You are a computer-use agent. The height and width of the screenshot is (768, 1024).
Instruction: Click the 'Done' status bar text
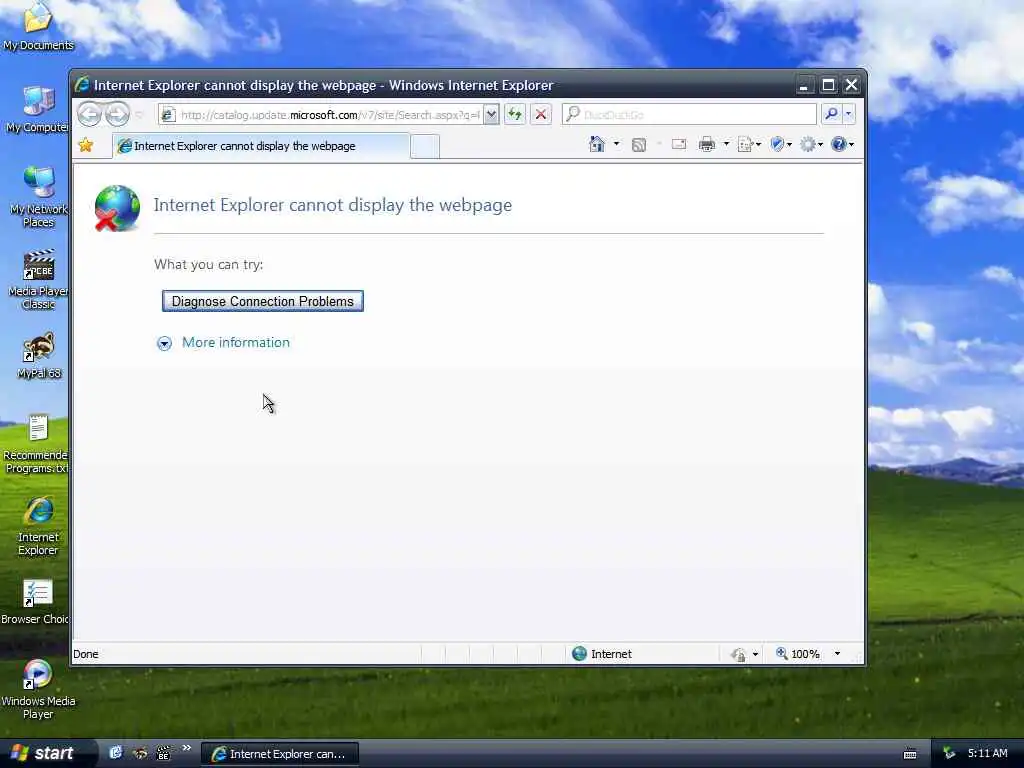coord(86,654)
